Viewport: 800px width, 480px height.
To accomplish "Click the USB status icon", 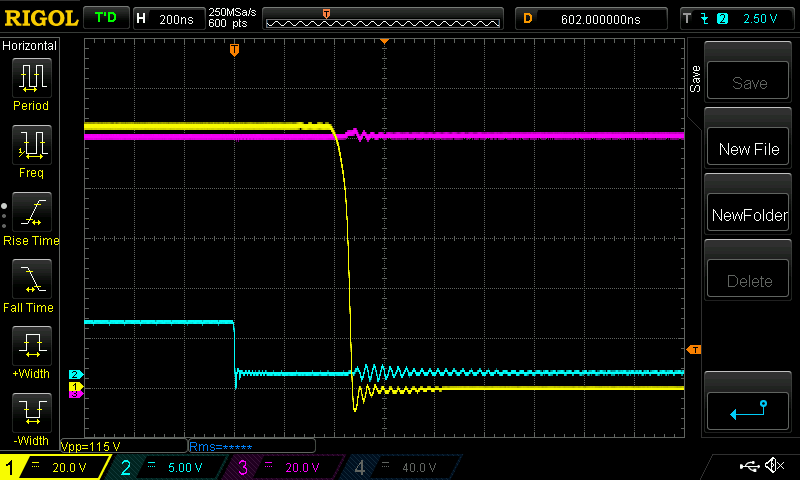I will [749, 466].
